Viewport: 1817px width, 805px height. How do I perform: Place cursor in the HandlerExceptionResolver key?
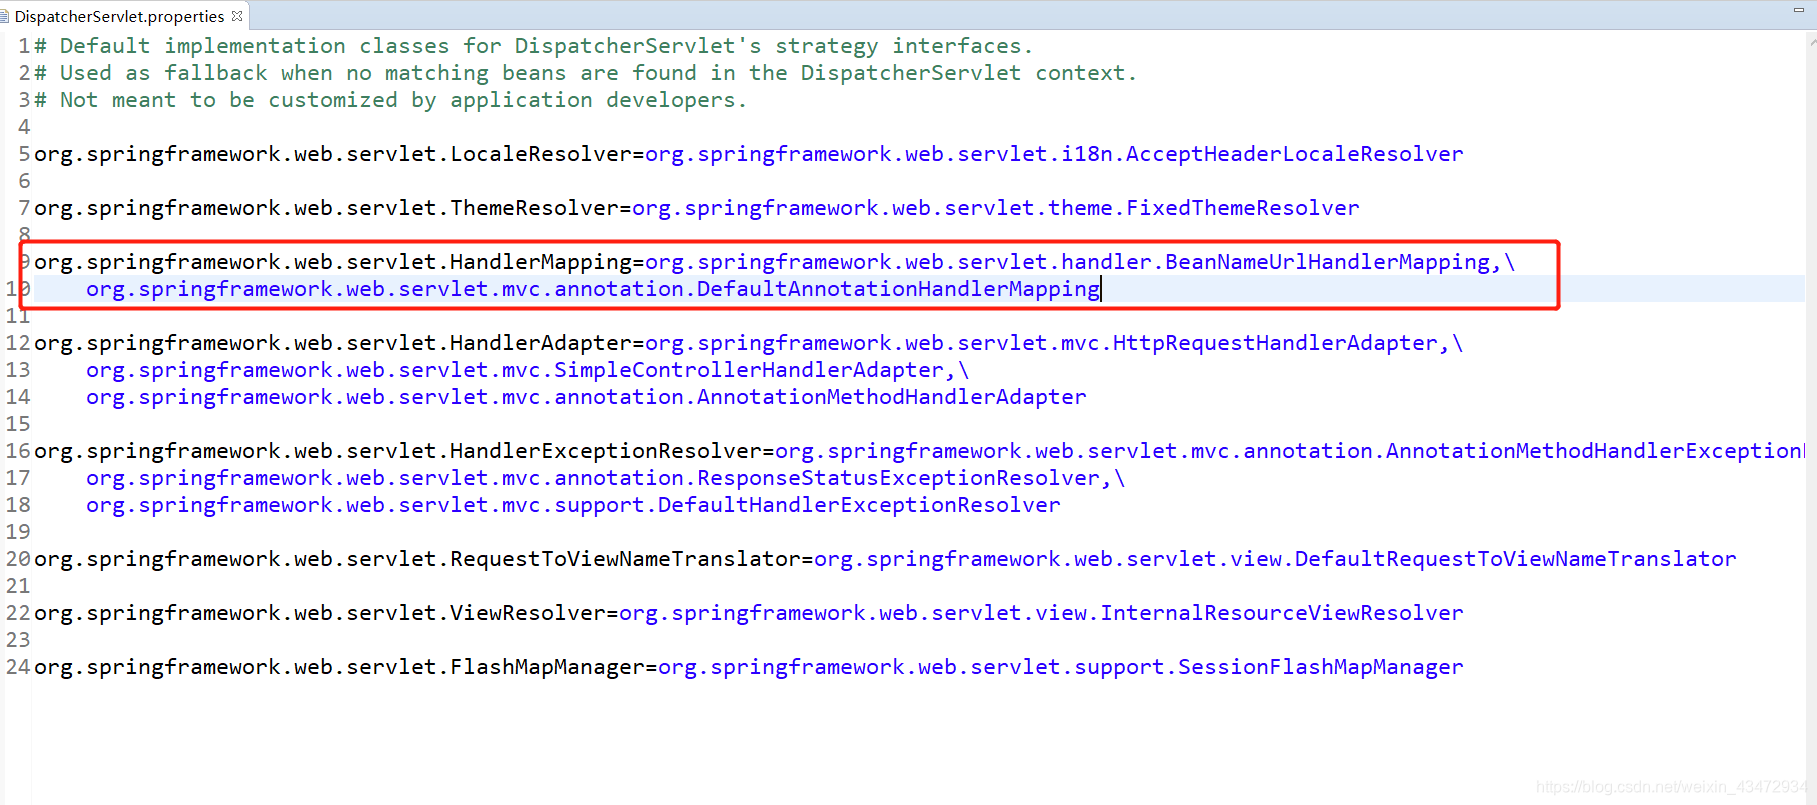pyautogui.click(x=398, y=451)
